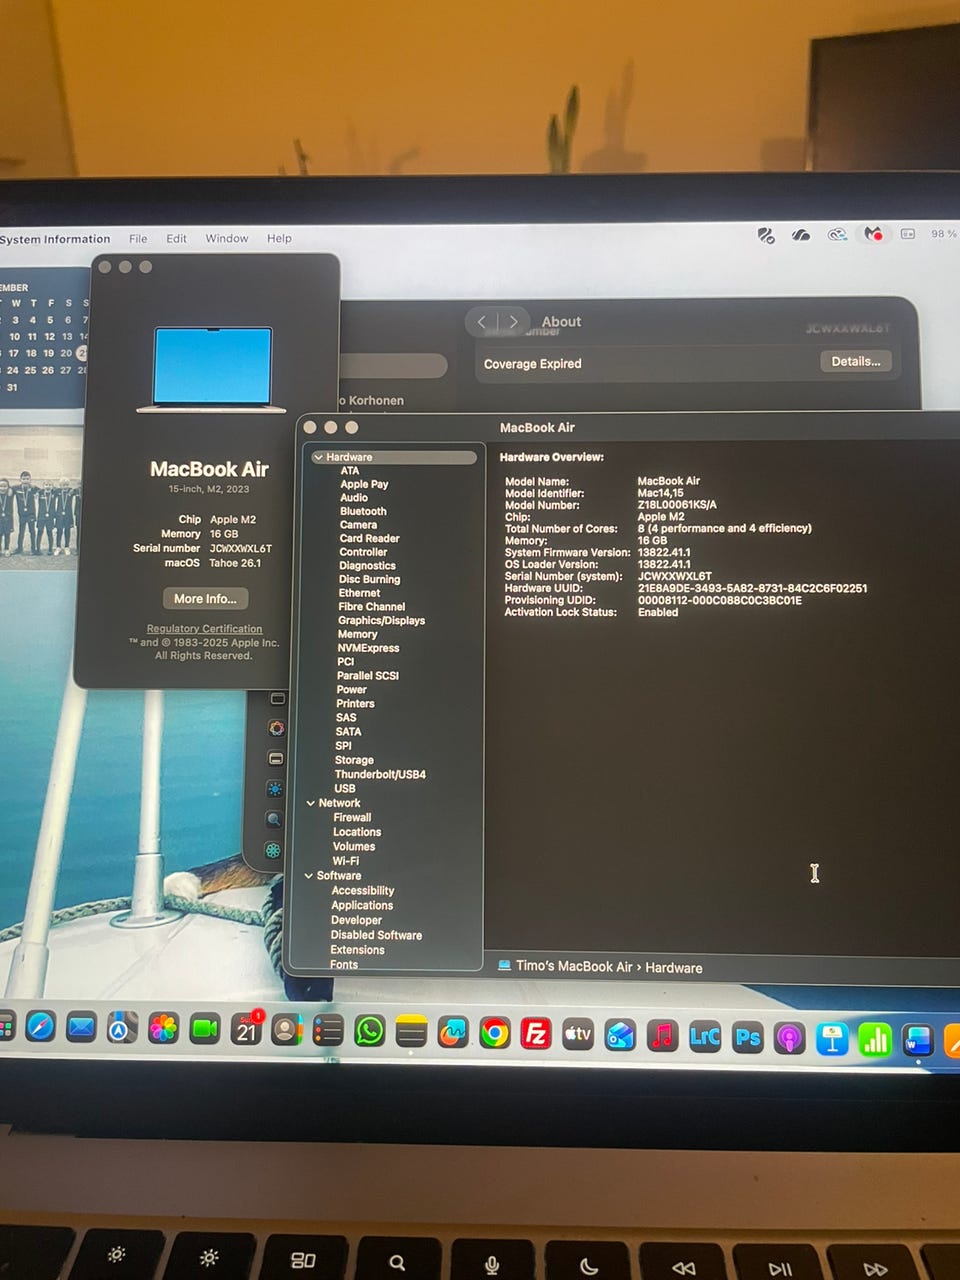This screenshot has height=1280, width=960.
Task: Open Calendar showing date 21 in Dock
Action: click(246, 1030)
